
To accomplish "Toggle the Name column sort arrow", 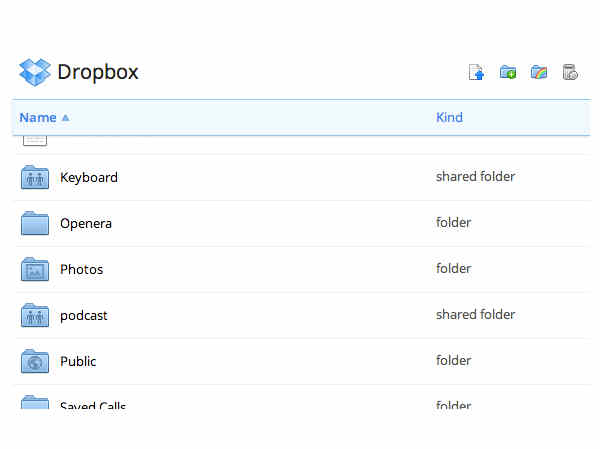I will pos(65,118).
